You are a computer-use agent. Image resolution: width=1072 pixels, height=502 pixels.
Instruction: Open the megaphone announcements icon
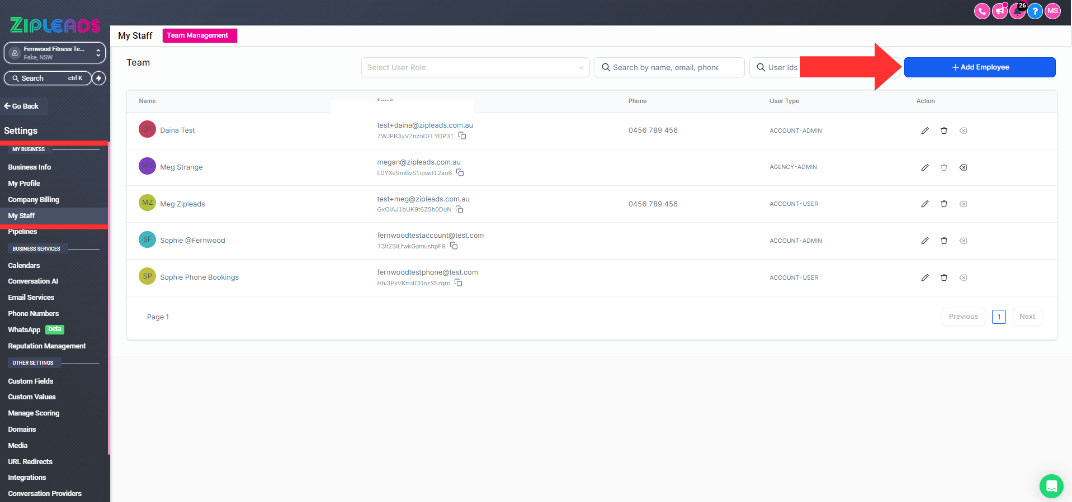coord(1000,11)
